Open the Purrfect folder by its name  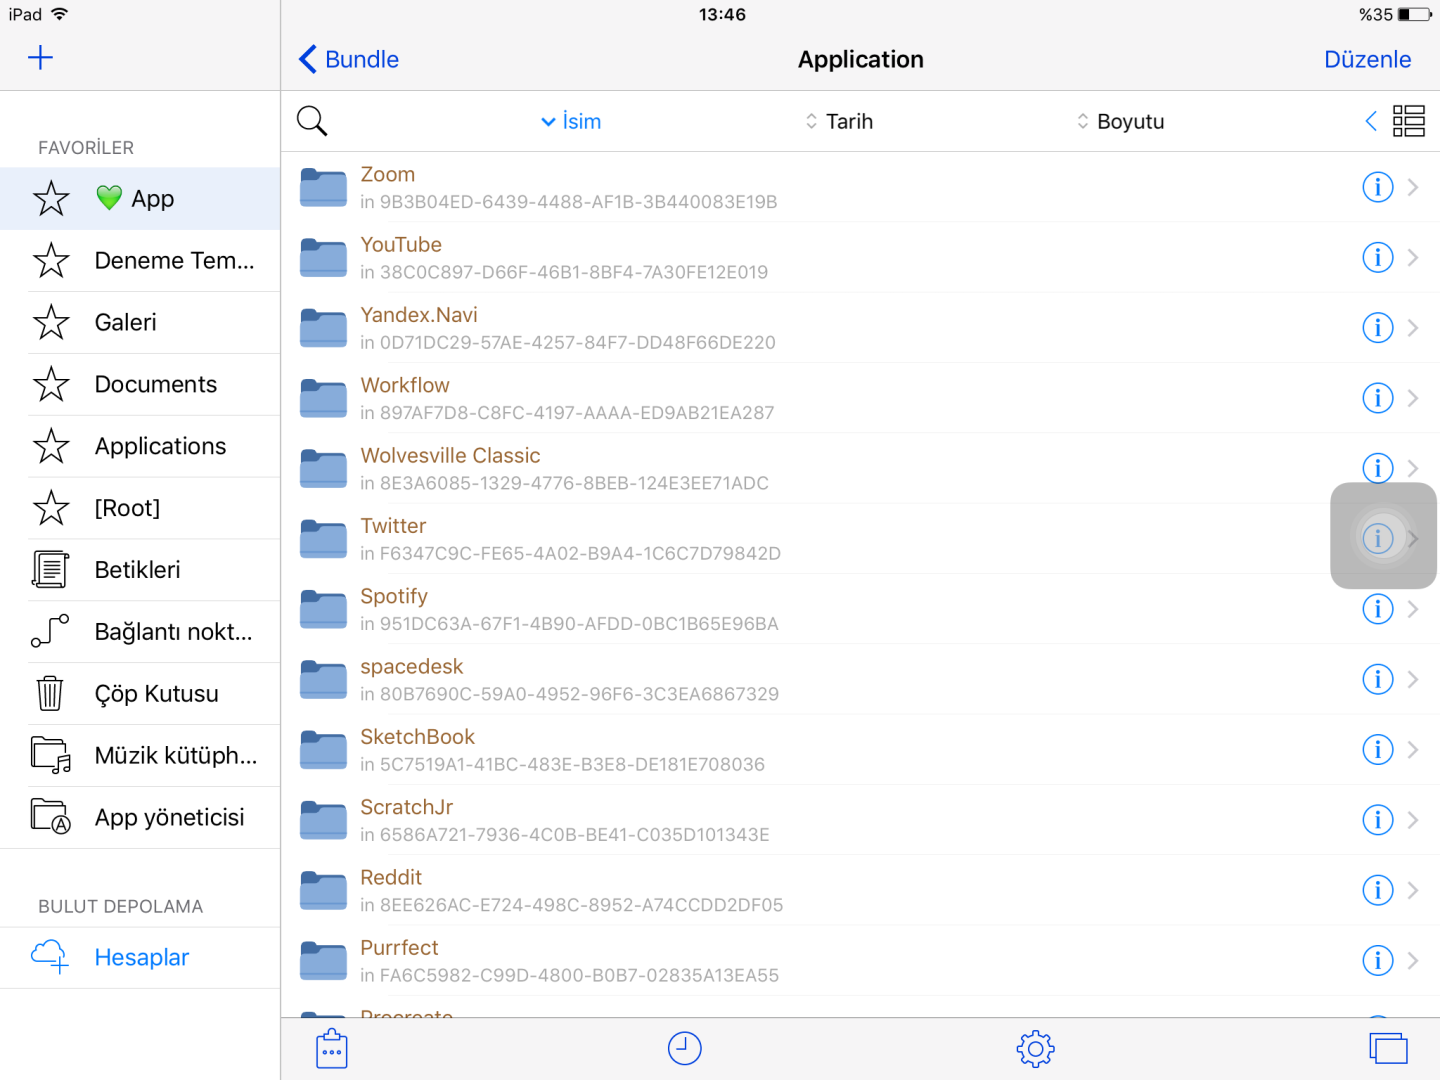(399, 948)
